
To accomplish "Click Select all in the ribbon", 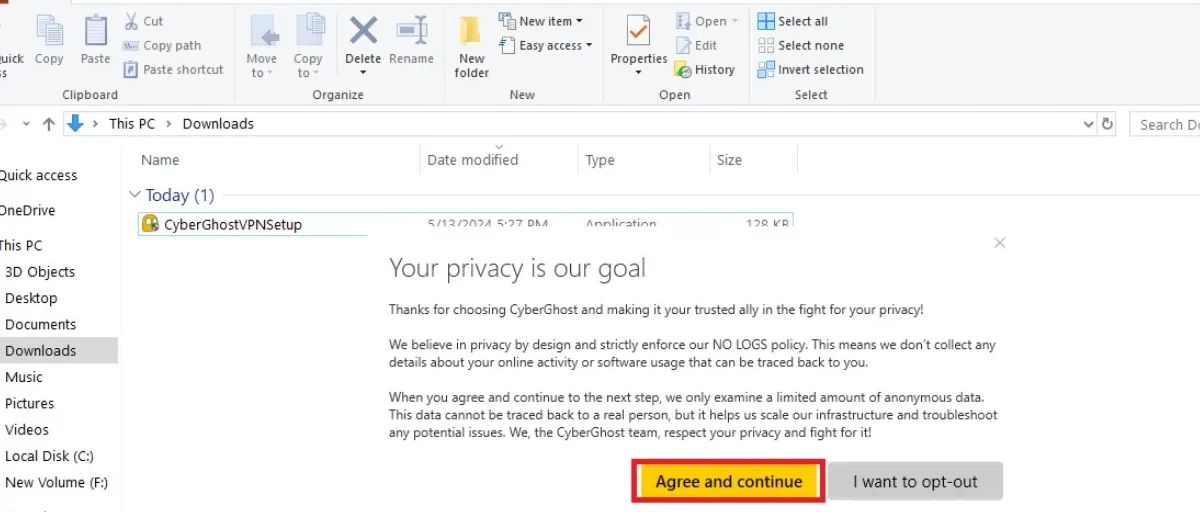I will [x=792, y=21].
